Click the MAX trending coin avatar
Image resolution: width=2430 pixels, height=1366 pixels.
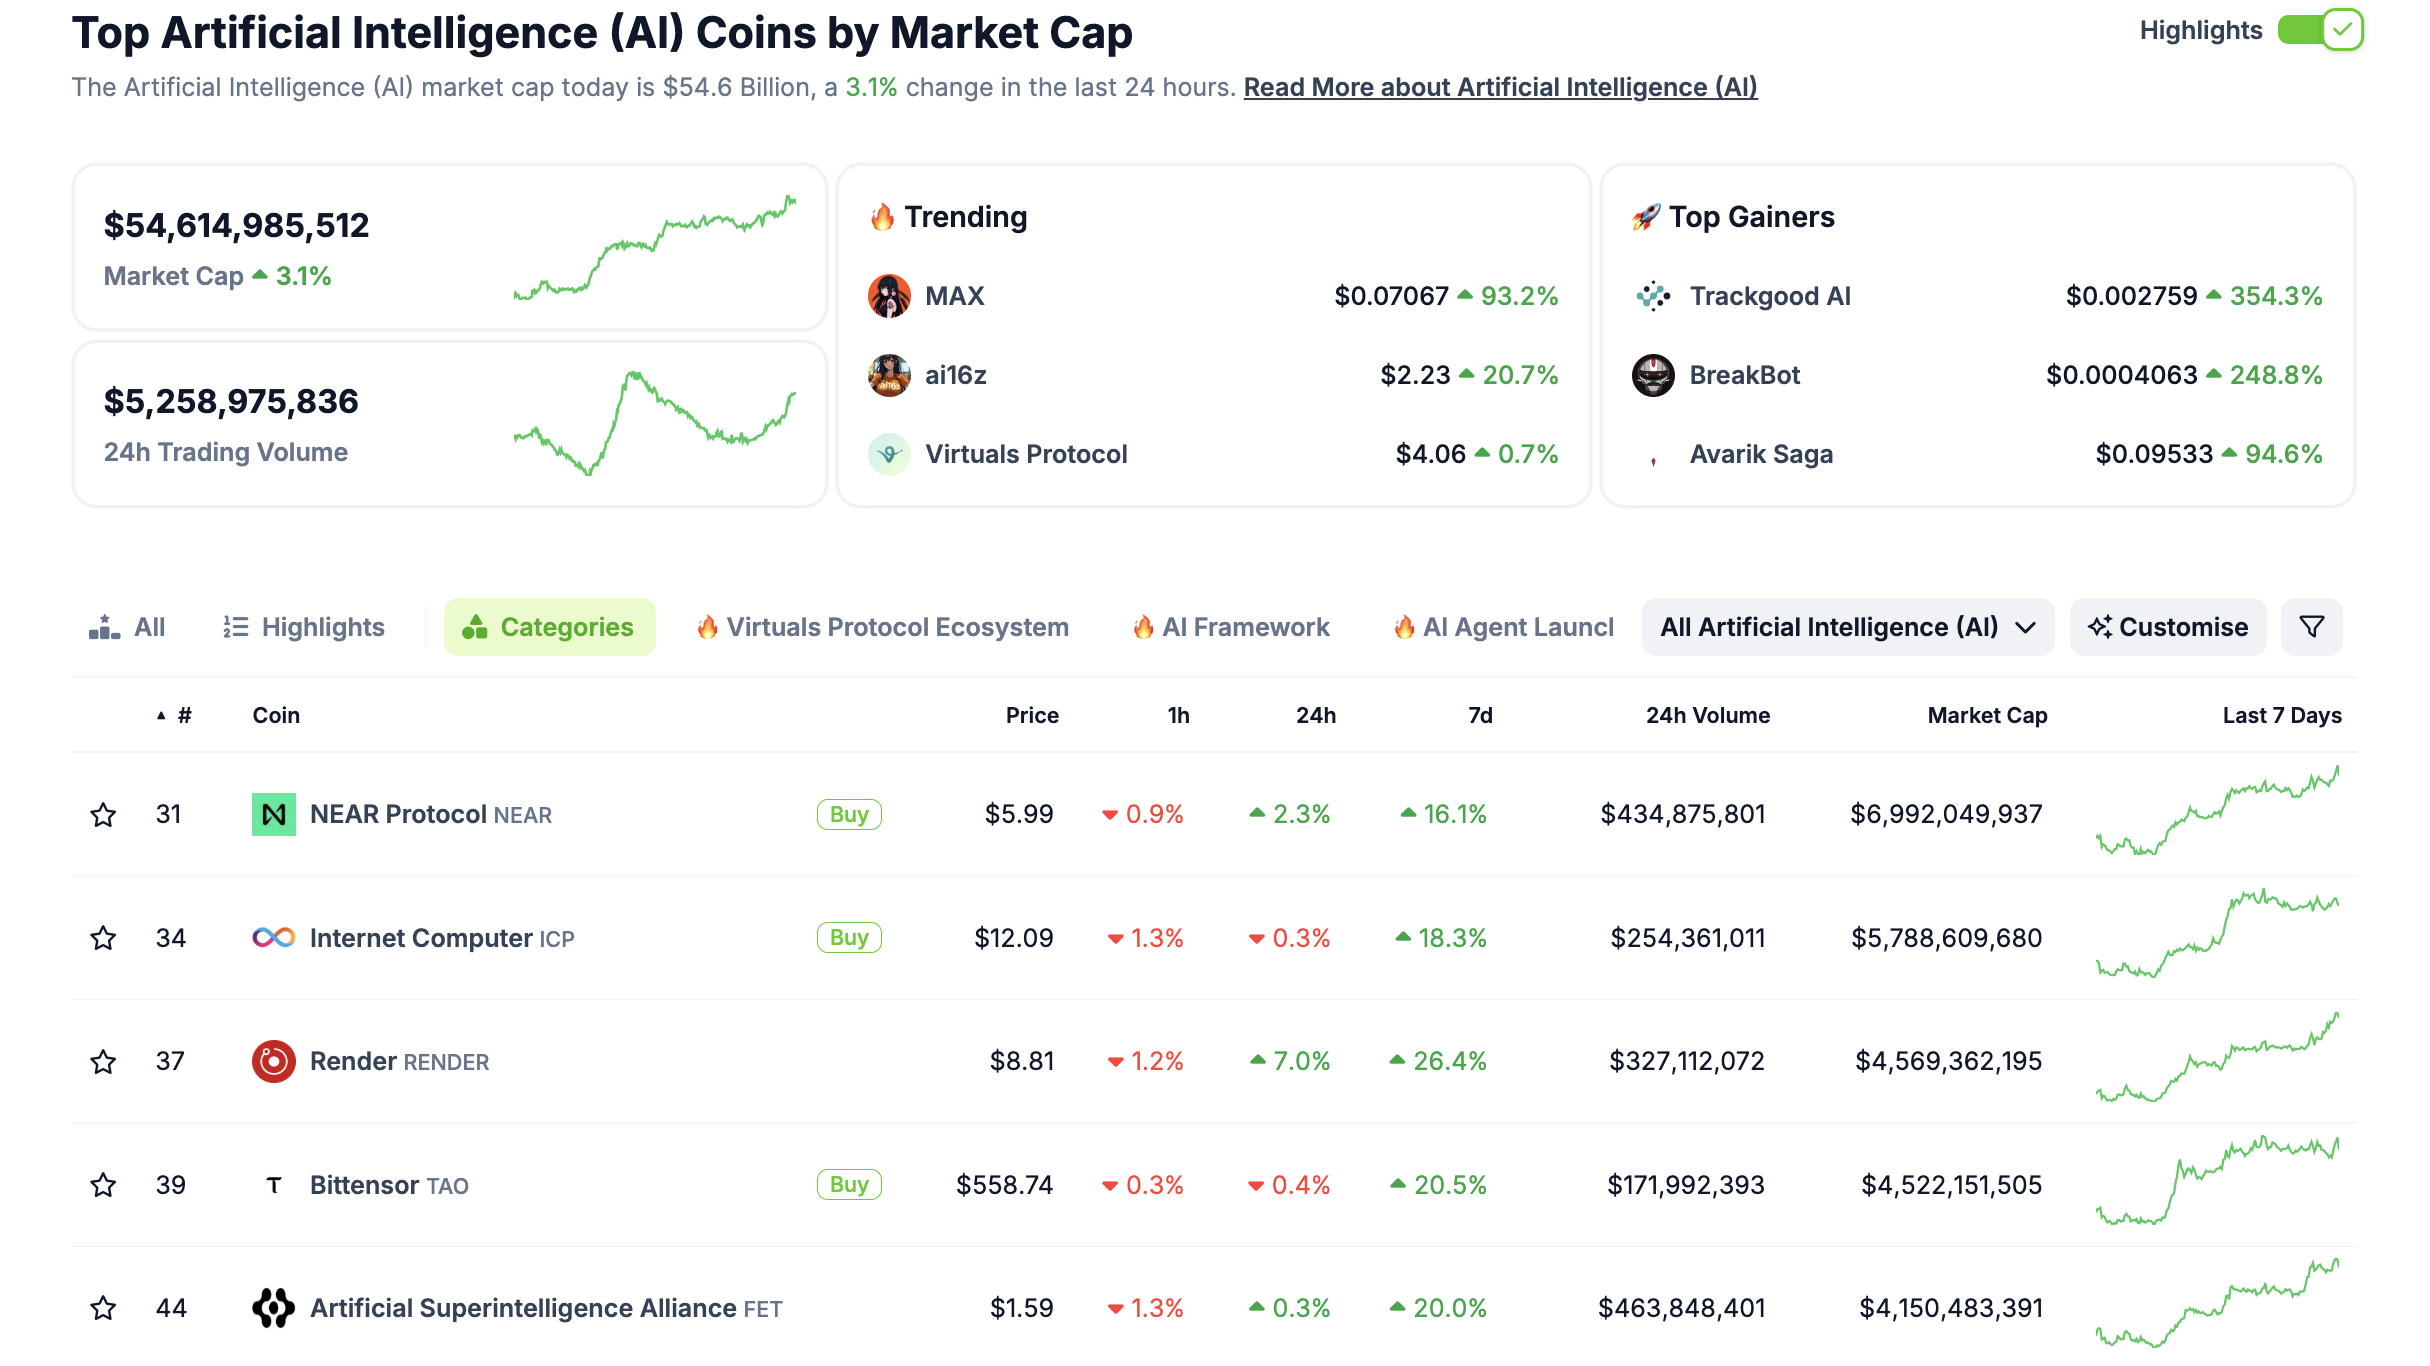tap(889, 296)
